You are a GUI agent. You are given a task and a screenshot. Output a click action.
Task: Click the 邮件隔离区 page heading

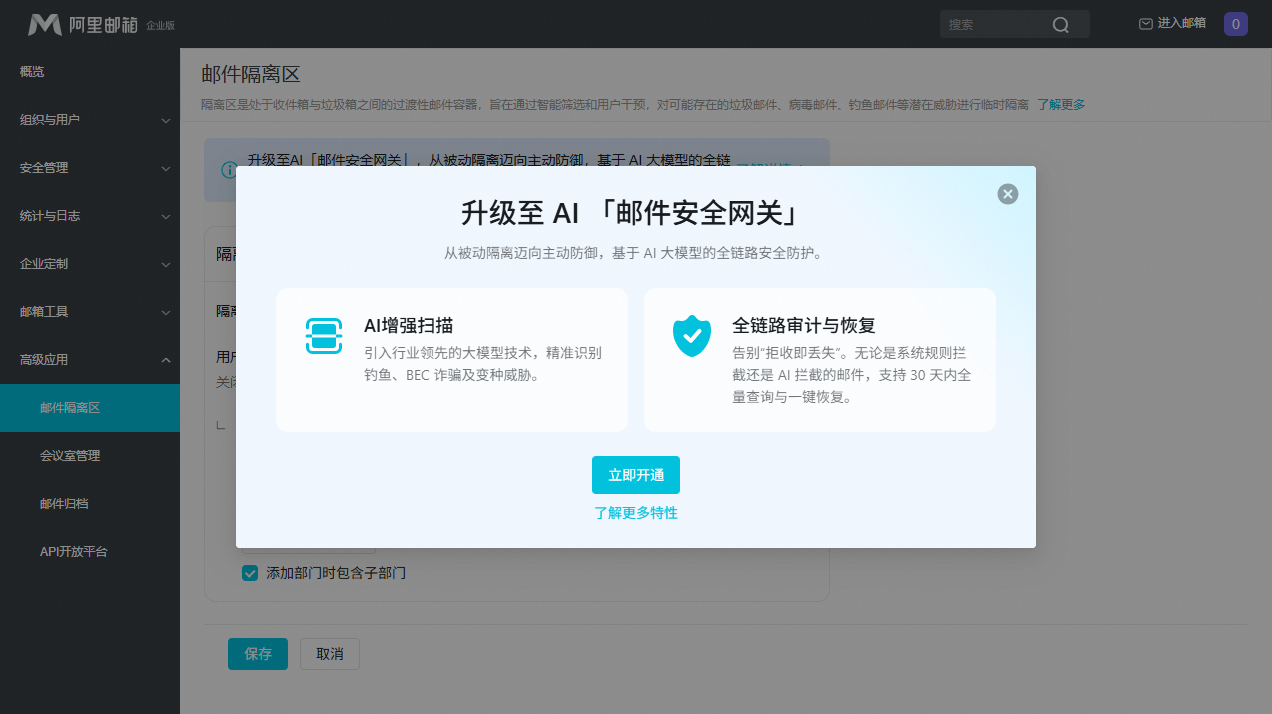(251, 75)
